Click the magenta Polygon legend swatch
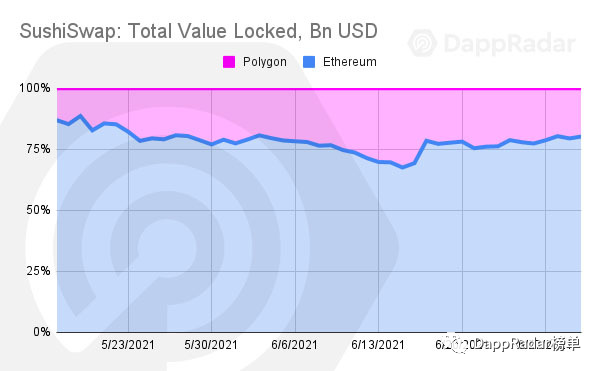The height and width of the screenshot is (371, 600). tap(229, 62)
